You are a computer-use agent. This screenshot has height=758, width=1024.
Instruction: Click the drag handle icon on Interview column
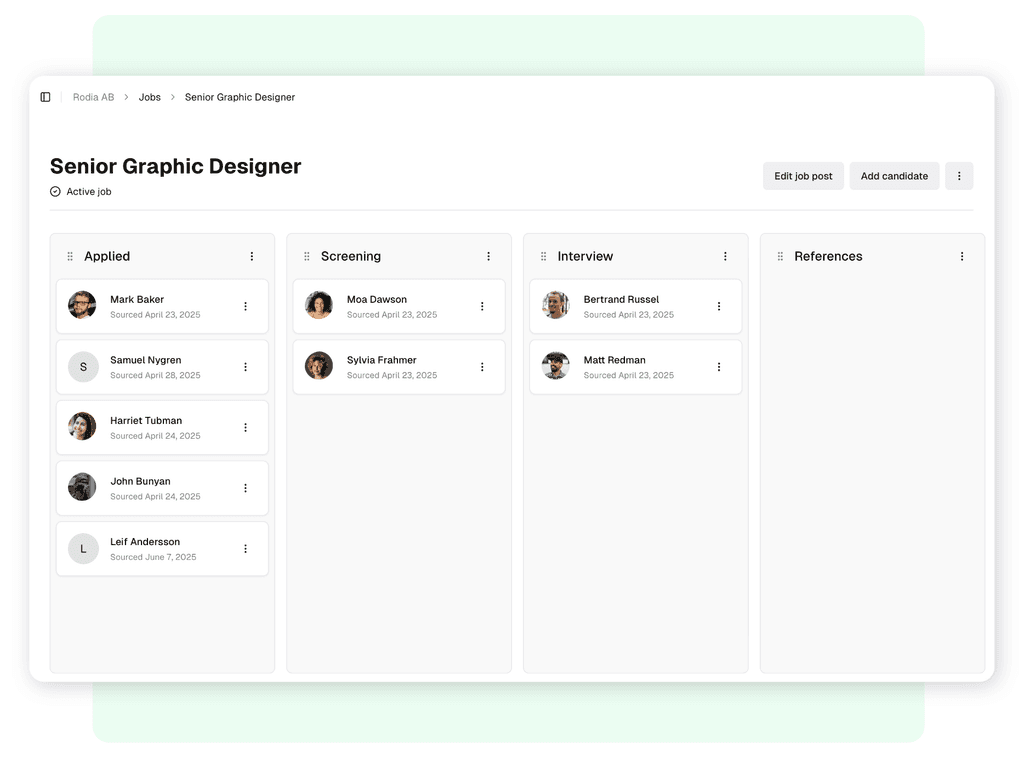(x=543, y=256)
